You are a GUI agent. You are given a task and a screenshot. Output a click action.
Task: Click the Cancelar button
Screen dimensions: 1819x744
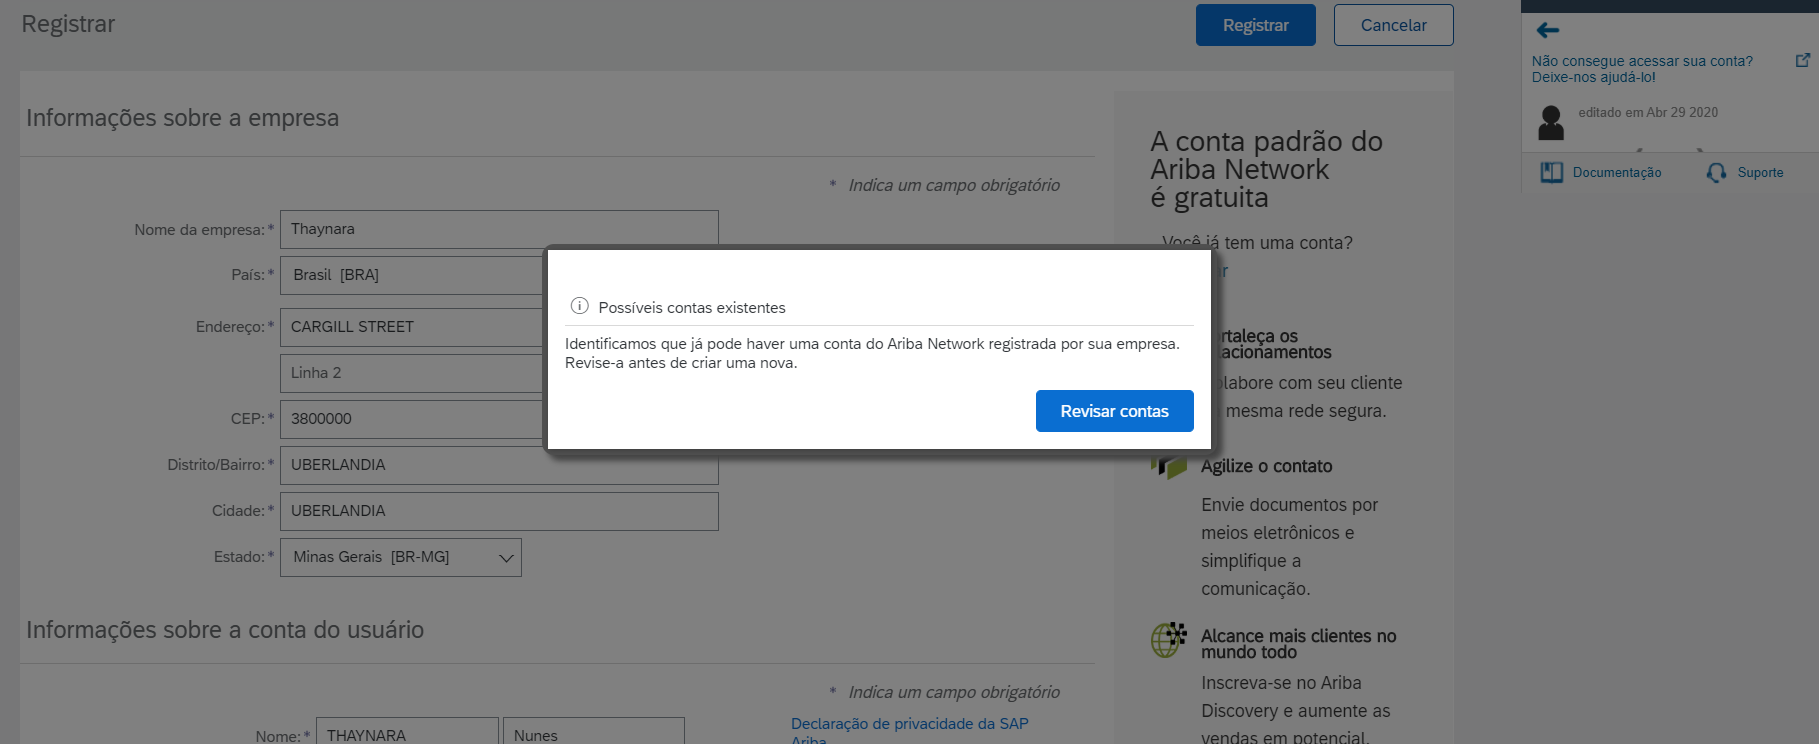(x=1393, y=25)
